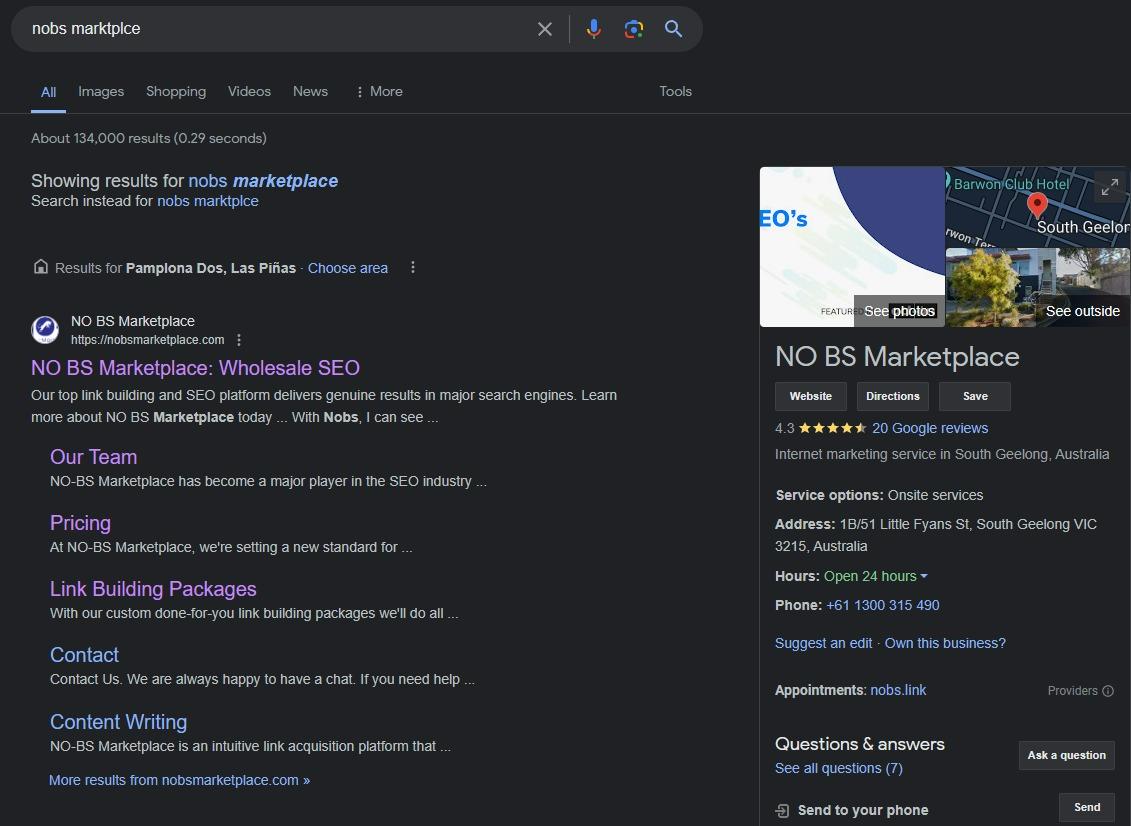Open three-dot options next to nobsmarketplace.com URL

pos(239,340)
